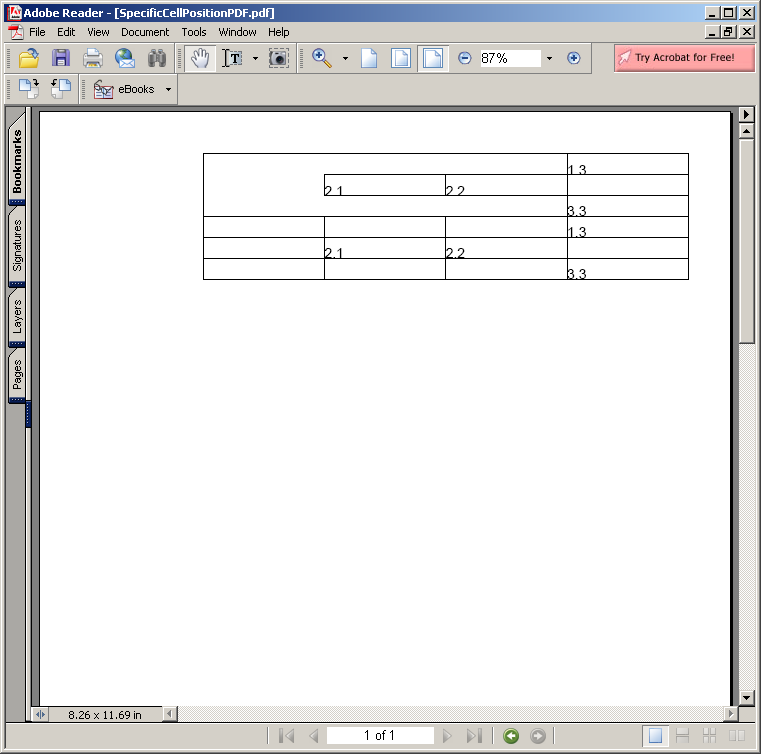This screenshot has height=754, width=761.
Task: Activate the Snapshot camera tool
Action: (x=279, y=58)
